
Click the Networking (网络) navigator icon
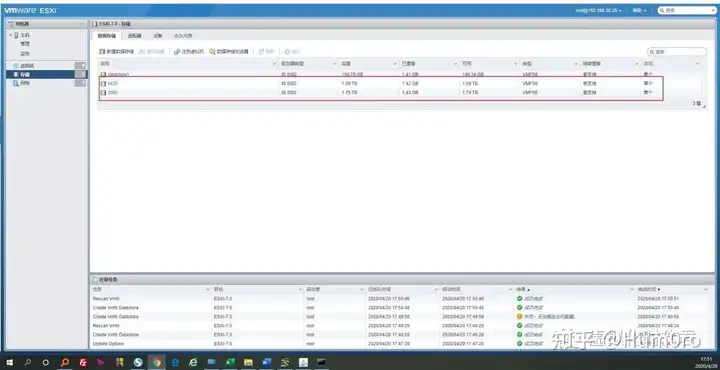(16, 83)
